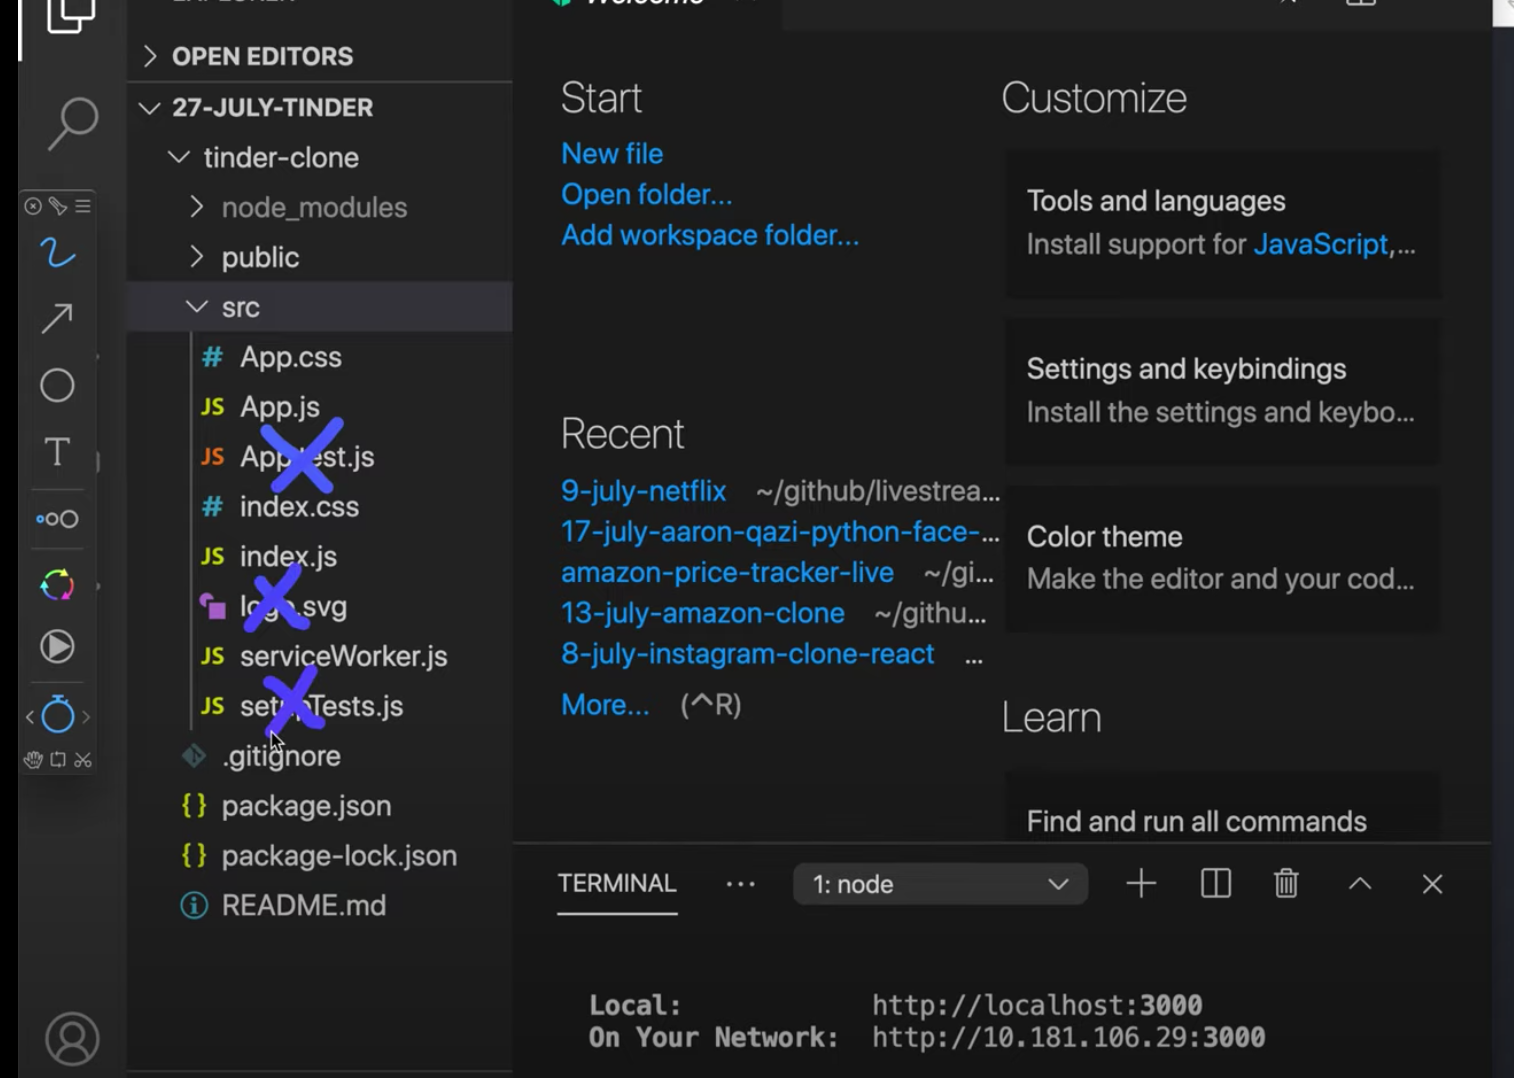Maximize terminal panel with up chevron
This screenshot has height=1078, width=1514.
click(x=1360, y=884)
